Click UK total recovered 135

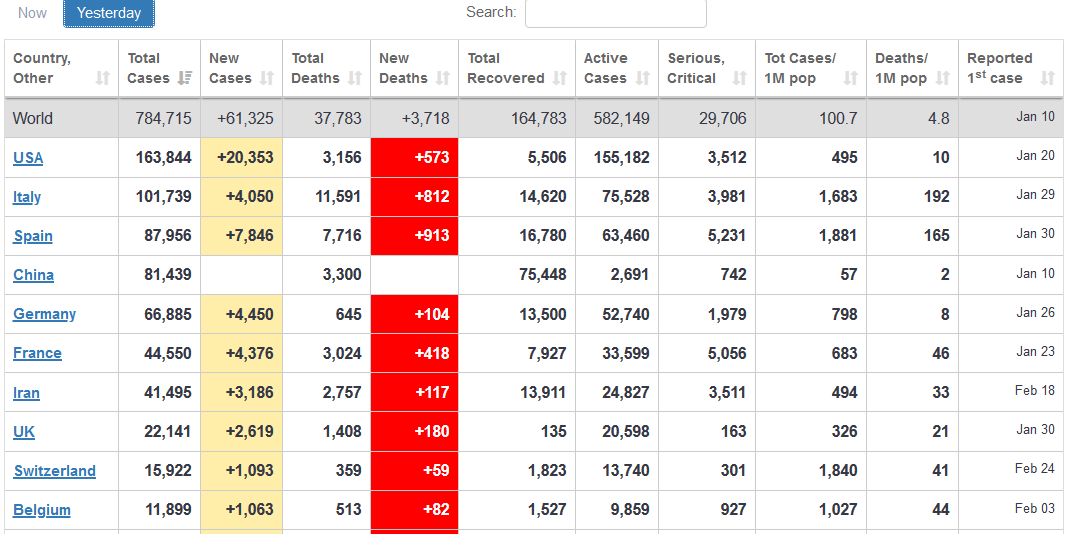[x=552, y=432]
